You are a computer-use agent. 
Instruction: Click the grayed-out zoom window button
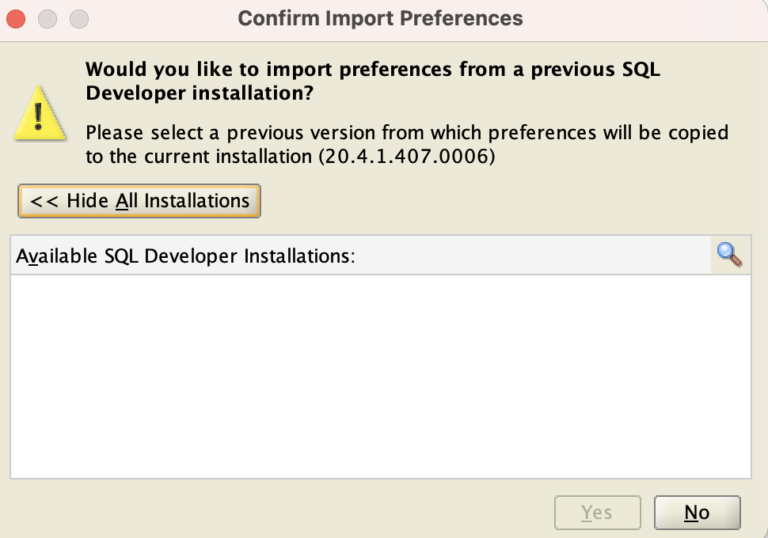point(79,19)
